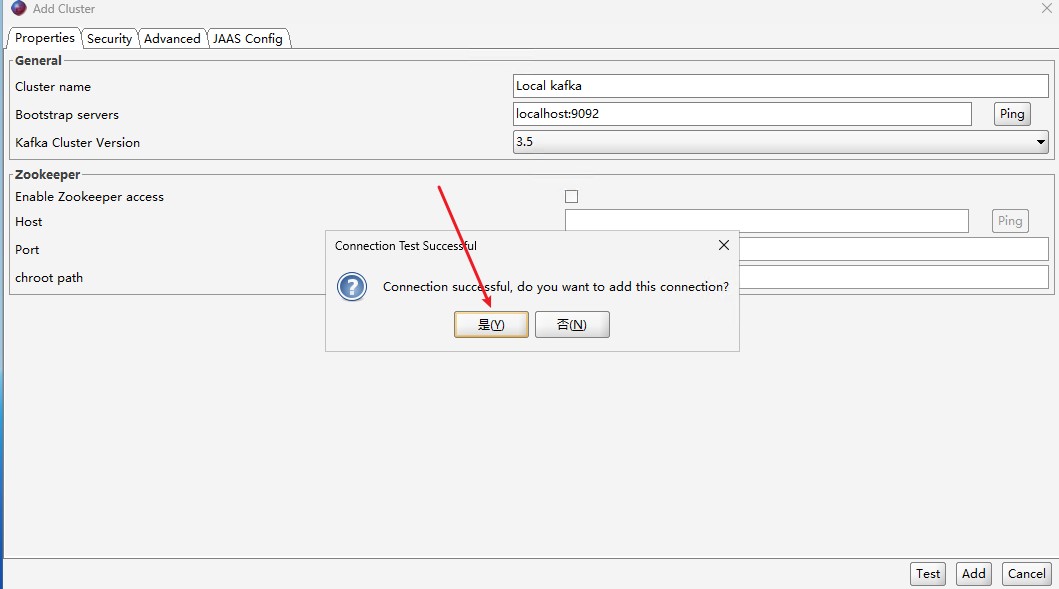
Task: Click the chroot path input field
Action: 894,277
